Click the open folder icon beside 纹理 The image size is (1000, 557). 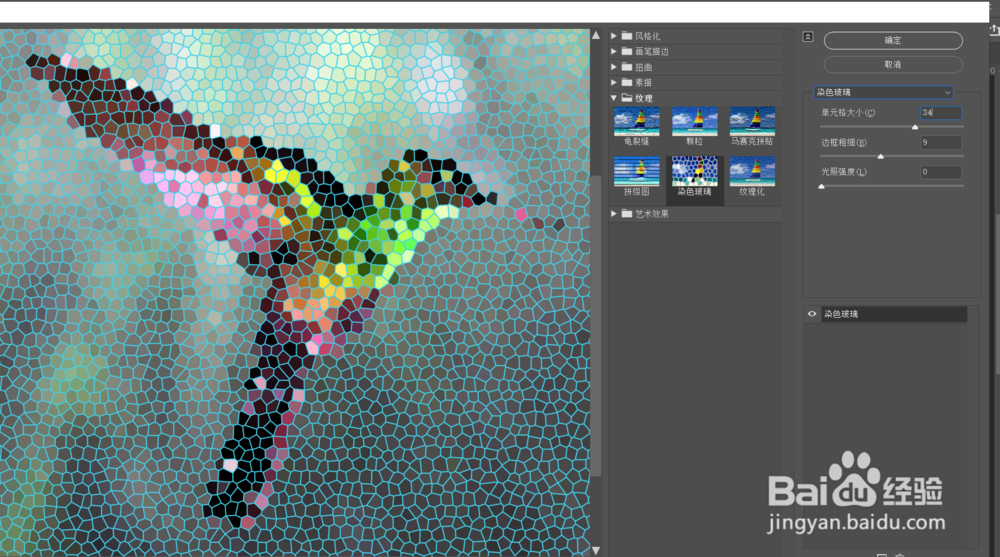coord(627,98)
